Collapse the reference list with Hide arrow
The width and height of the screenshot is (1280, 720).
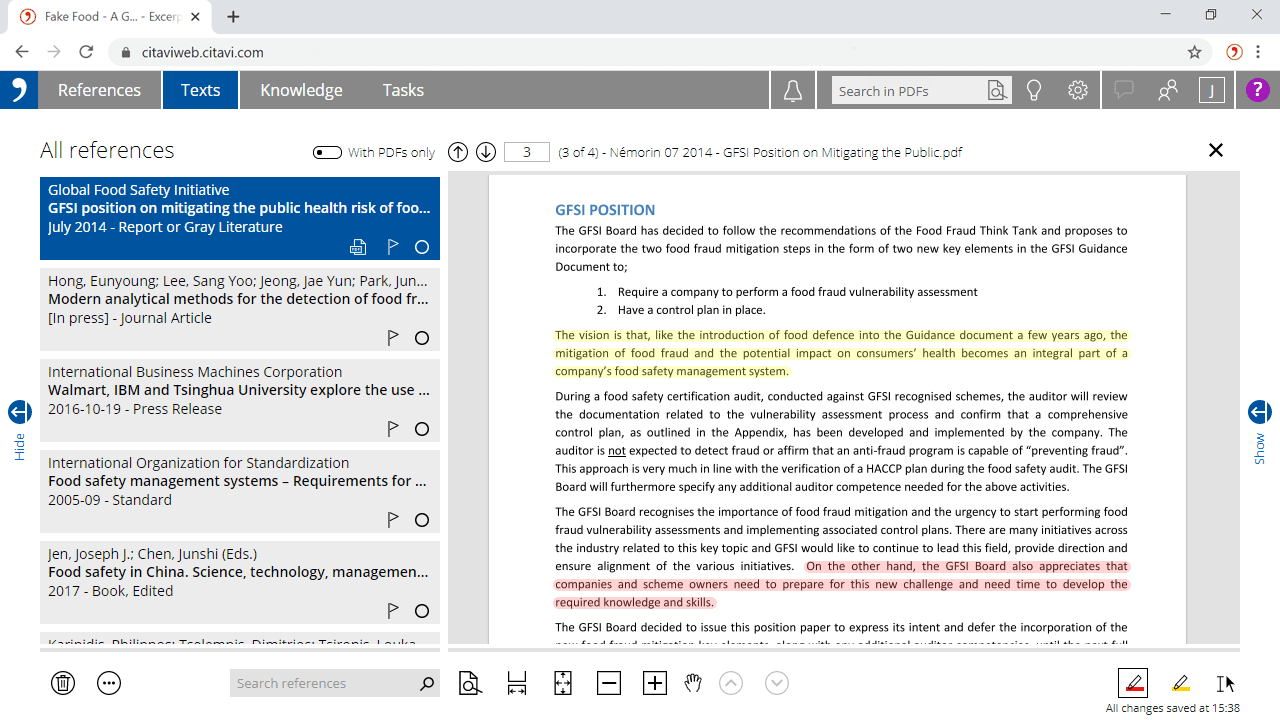tap(19, 412)
